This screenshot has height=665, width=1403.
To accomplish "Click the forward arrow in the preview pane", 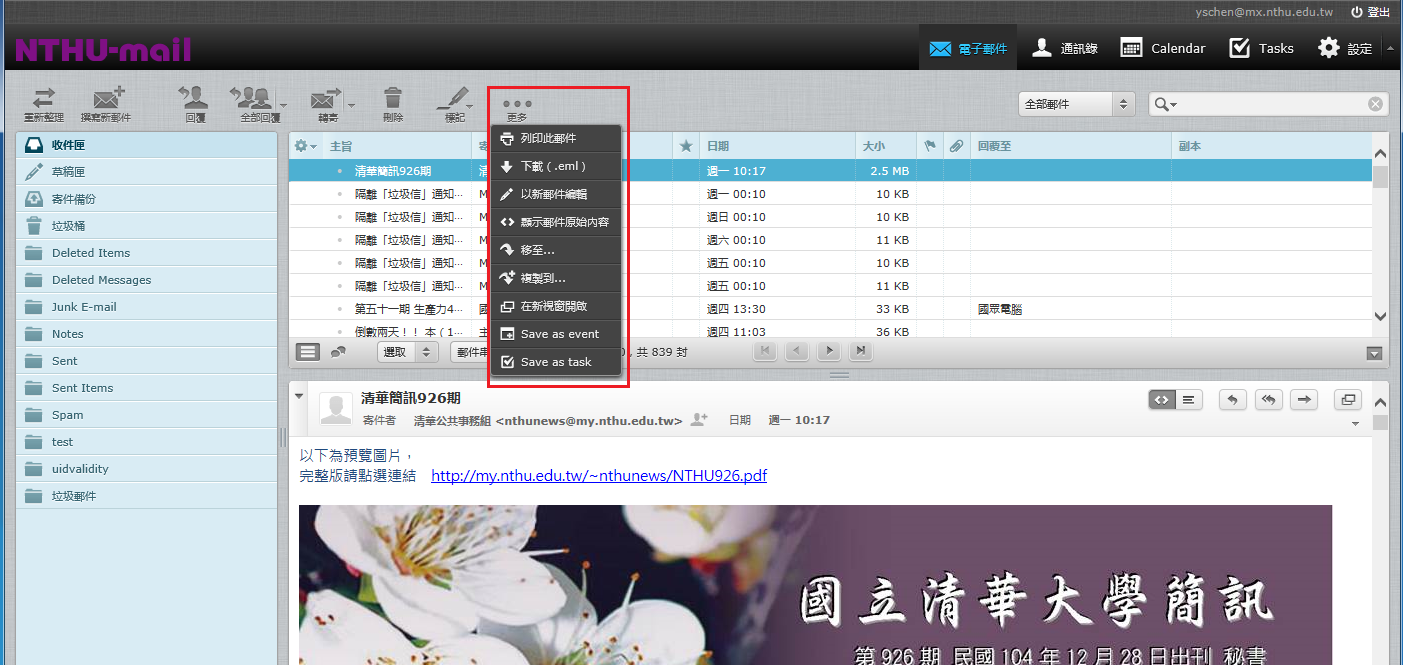I will 1304,400.
